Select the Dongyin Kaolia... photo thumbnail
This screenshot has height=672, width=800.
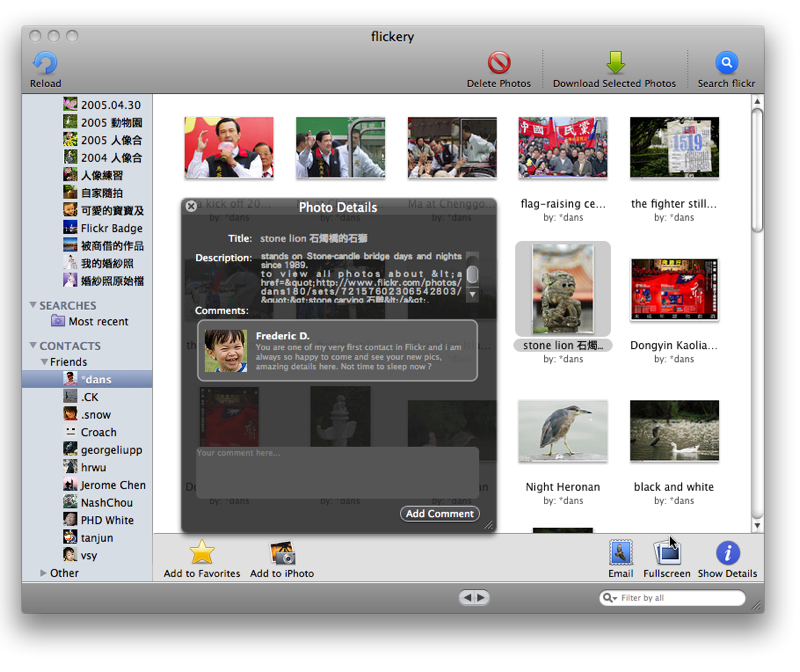point(674,289)
